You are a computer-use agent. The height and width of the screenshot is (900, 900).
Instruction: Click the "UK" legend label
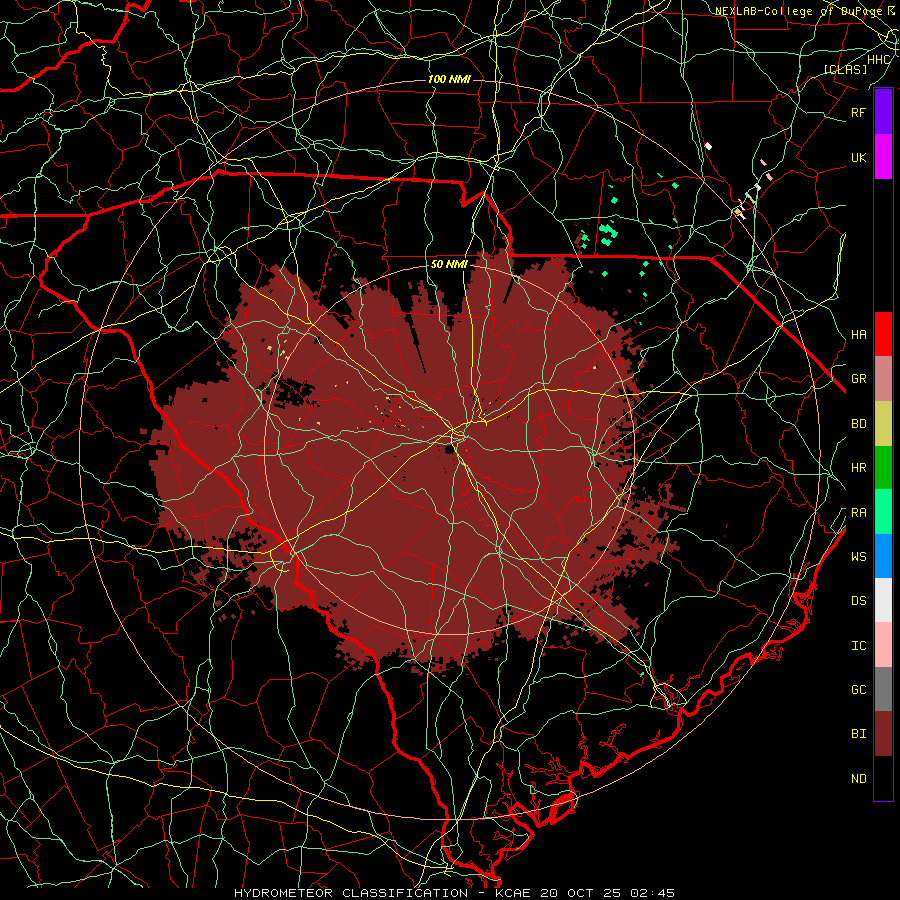858,158
